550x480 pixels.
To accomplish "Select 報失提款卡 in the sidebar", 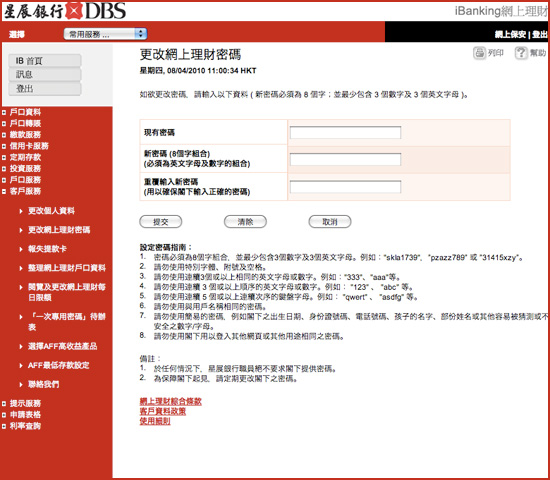I will coord(47,249).
